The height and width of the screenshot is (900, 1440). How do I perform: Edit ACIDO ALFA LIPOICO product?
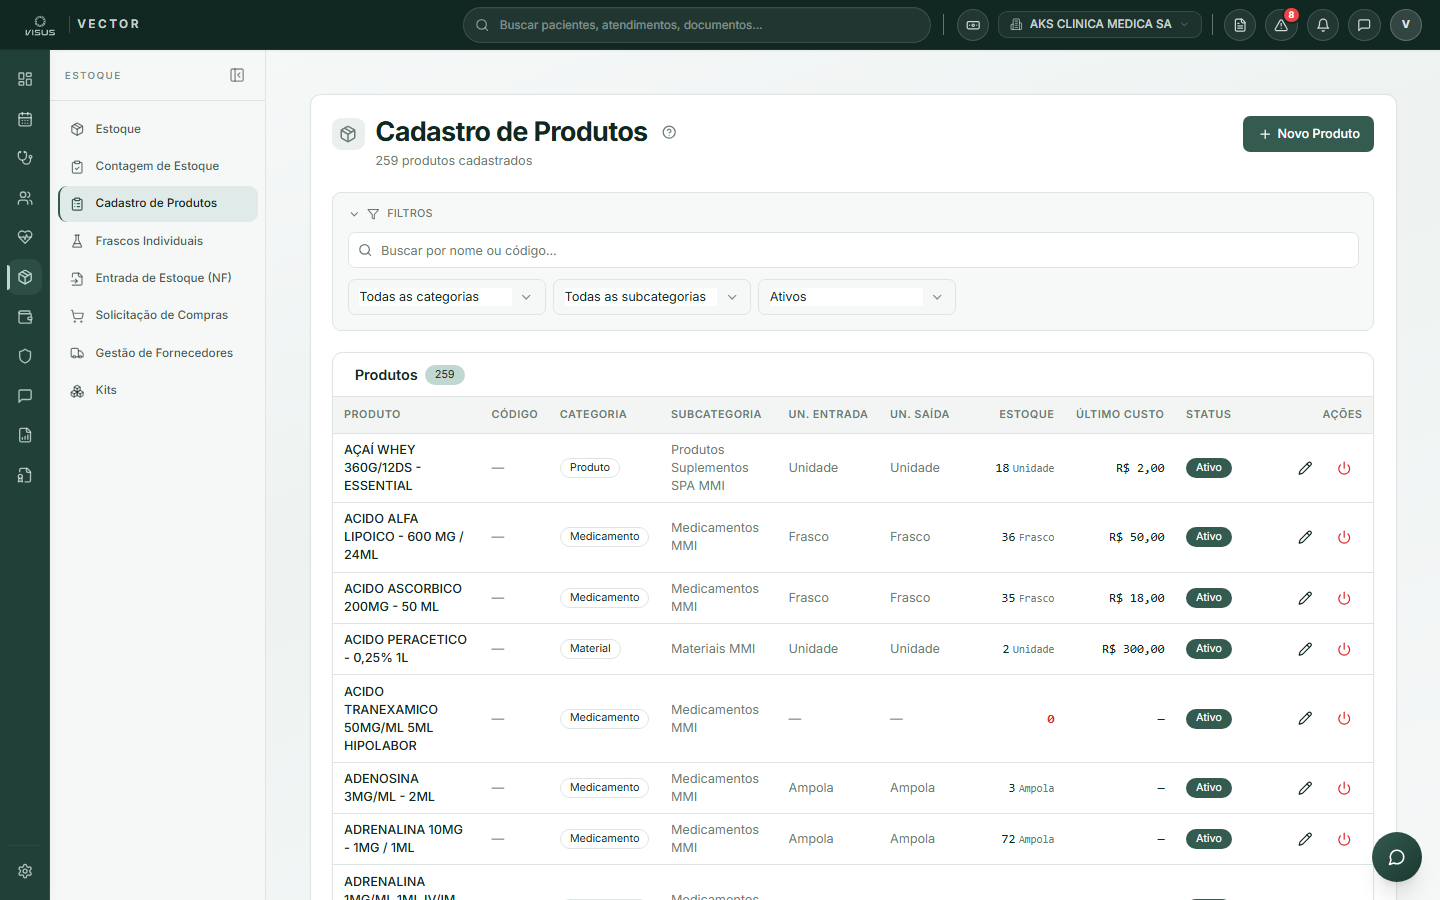[x=1305, y=537]
